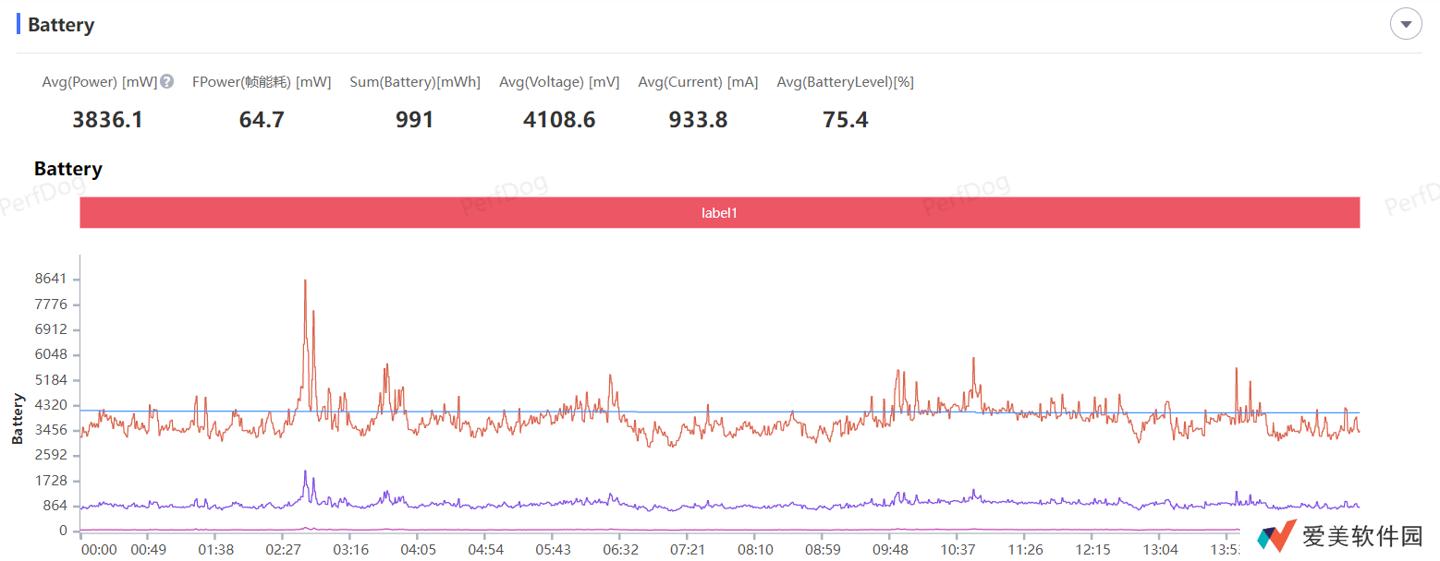Viewport: 1440px width, 561px height.
Task: Click the 13:04 time axis marker
Action: tap(1160, 549)
